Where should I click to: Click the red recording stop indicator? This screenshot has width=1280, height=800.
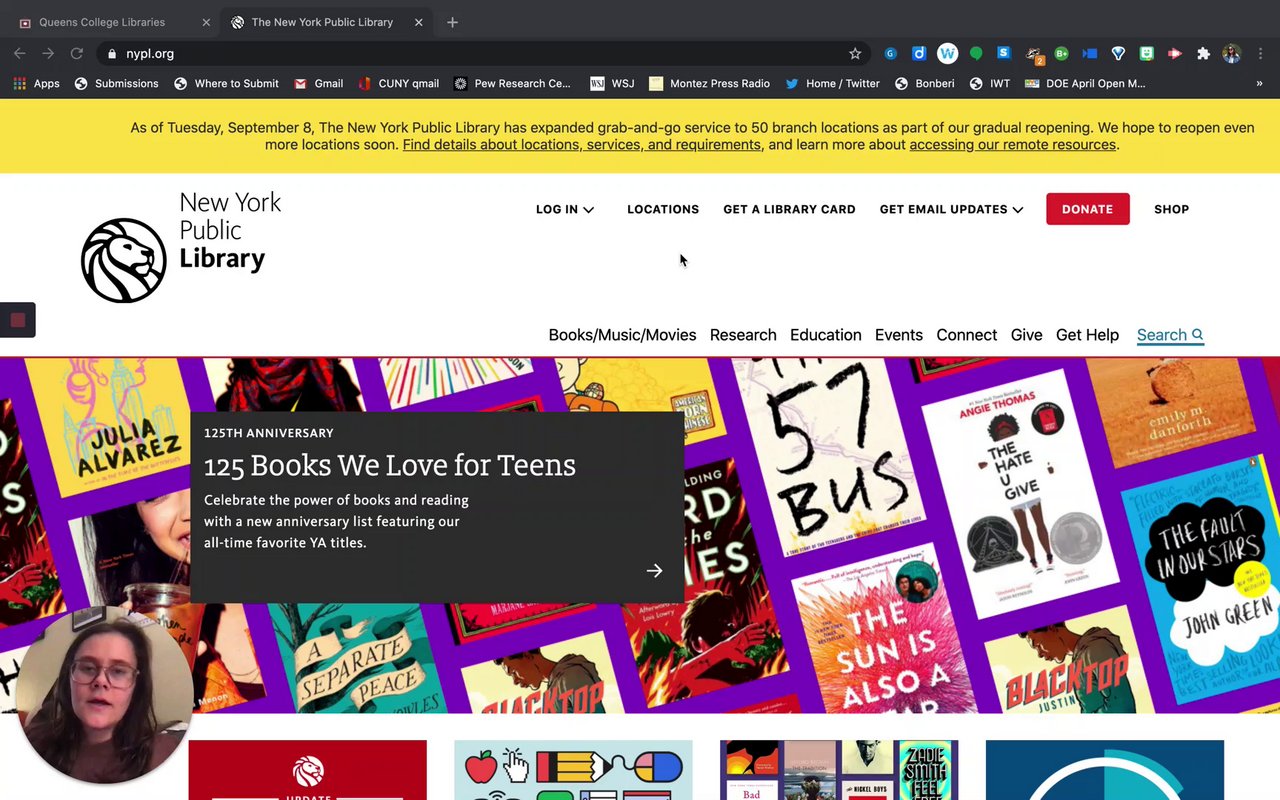point(17,320)
